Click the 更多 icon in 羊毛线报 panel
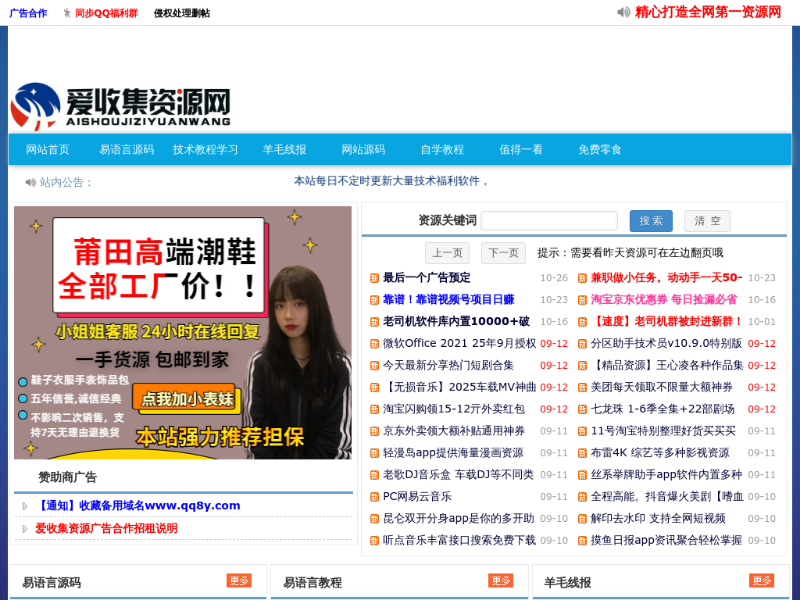This screenshot has height=600, width=800. pyautogui.click(x=761, y=581)
